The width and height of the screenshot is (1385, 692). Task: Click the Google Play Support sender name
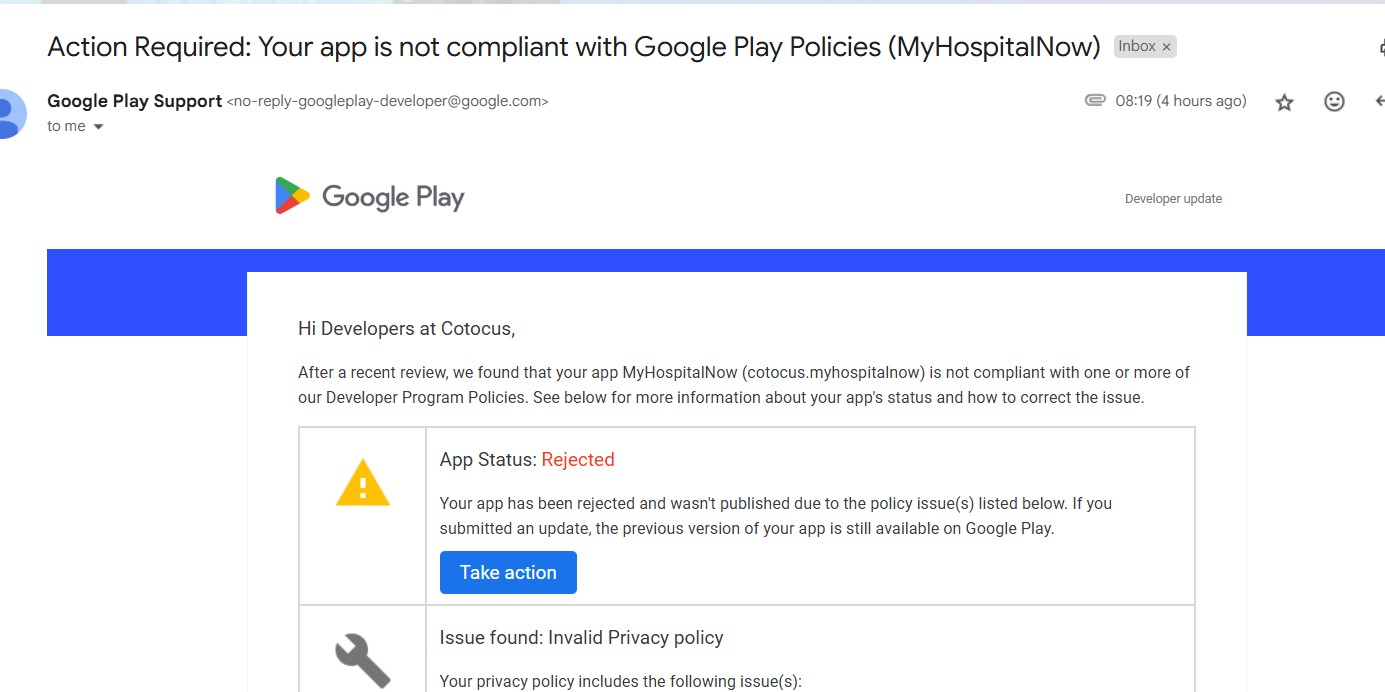pos(135,101)
